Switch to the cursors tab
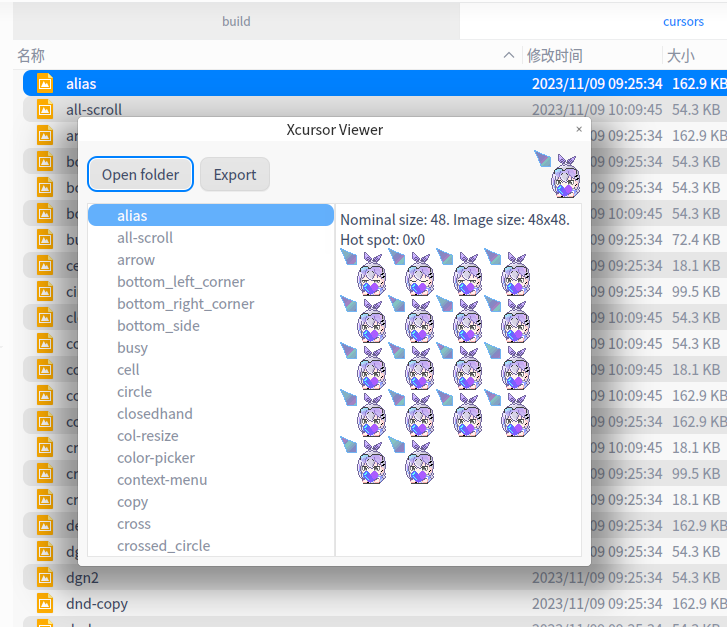The image size is (727, 627). coord(683,21)
